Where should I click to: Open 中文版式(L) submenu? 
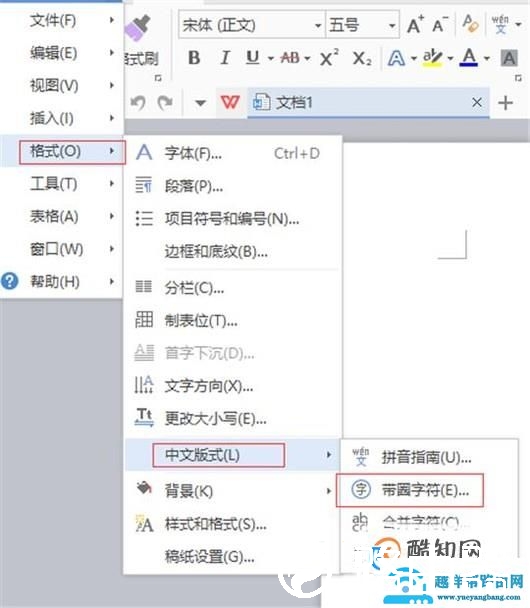[x=233, y=454]
